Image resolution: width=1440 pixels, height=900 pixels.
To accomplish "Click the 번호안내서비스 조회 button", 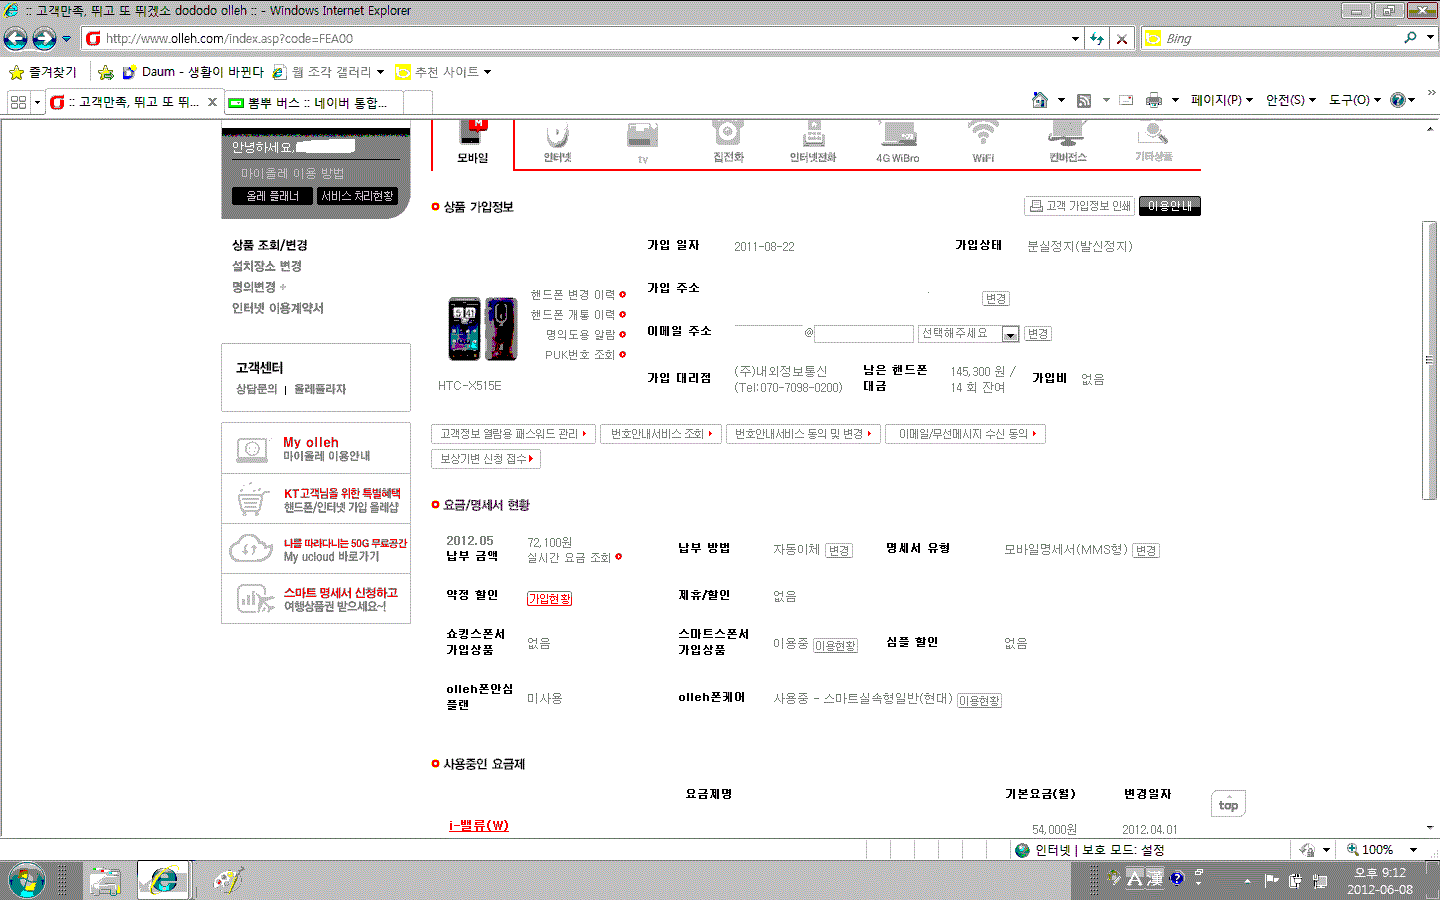I will [661, 434].
